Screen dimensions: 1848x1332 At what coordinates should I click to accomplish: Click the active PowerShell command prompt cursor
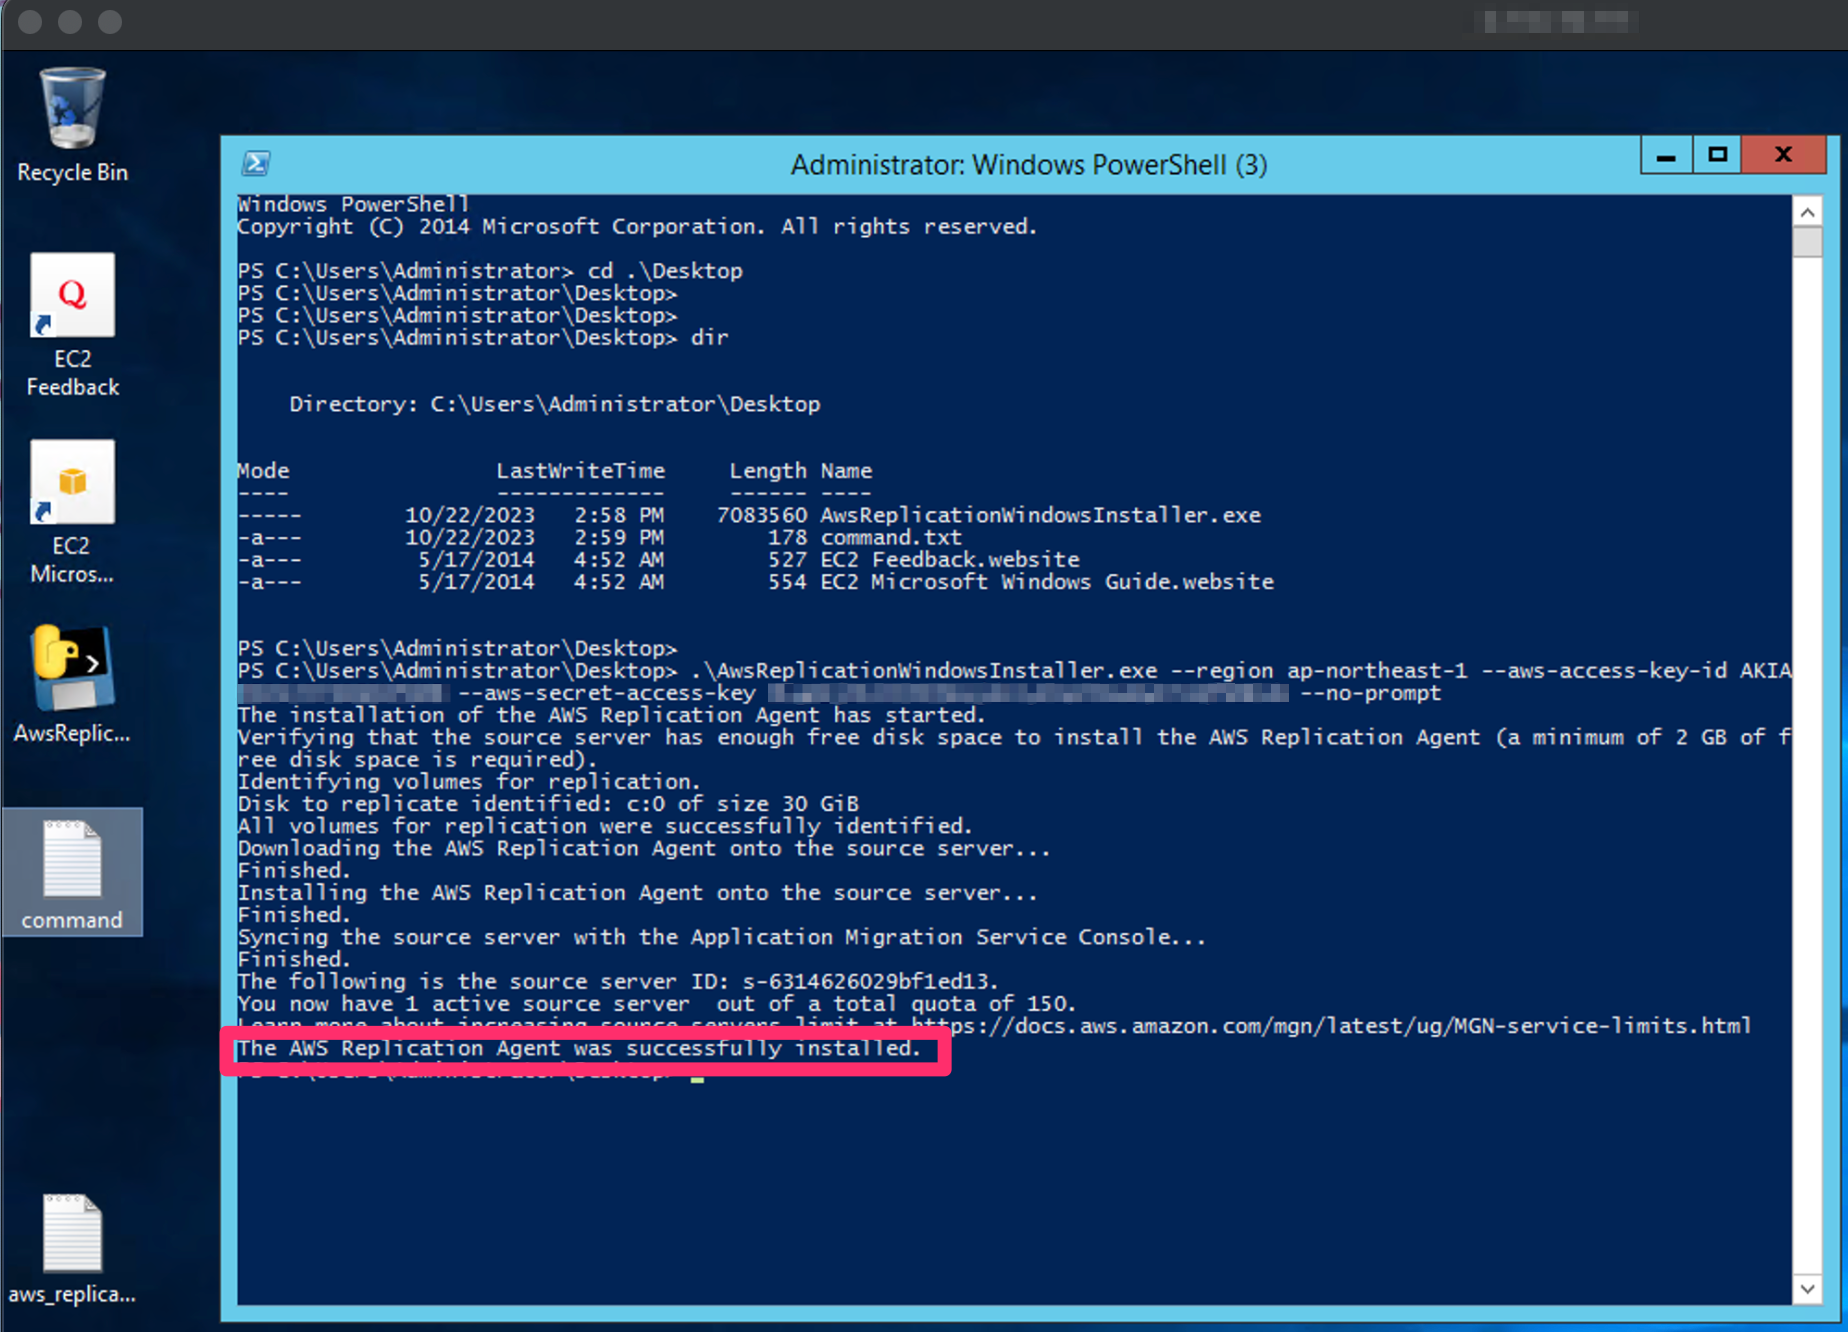click(699, 1078)
